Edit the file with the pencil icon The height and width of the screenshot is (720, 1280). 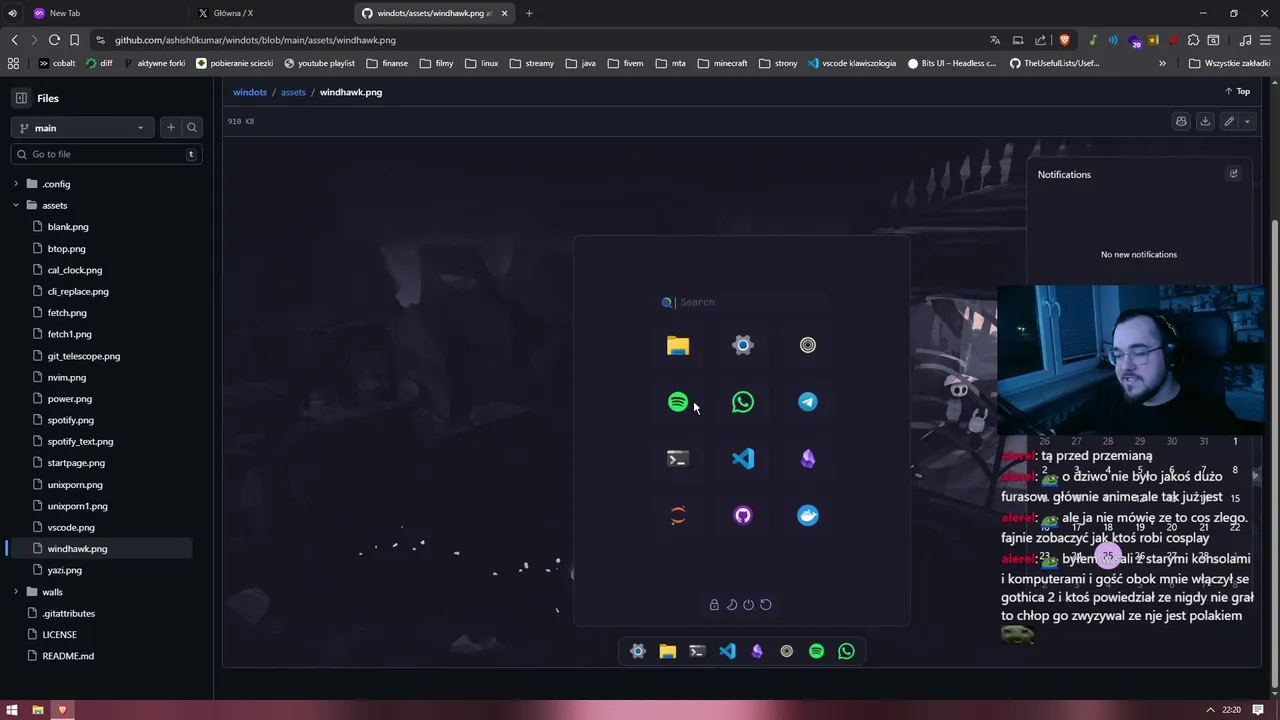pyautogui.click(x=1229, y=121)
